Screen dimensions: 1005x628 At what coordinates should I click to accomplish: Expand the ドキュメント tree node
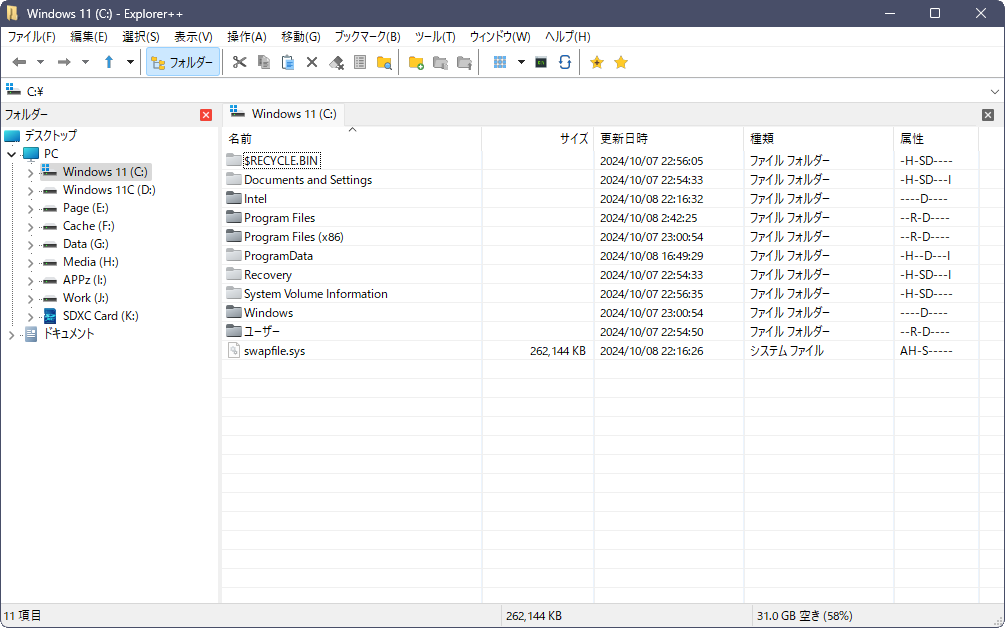[x=12, y=335]
